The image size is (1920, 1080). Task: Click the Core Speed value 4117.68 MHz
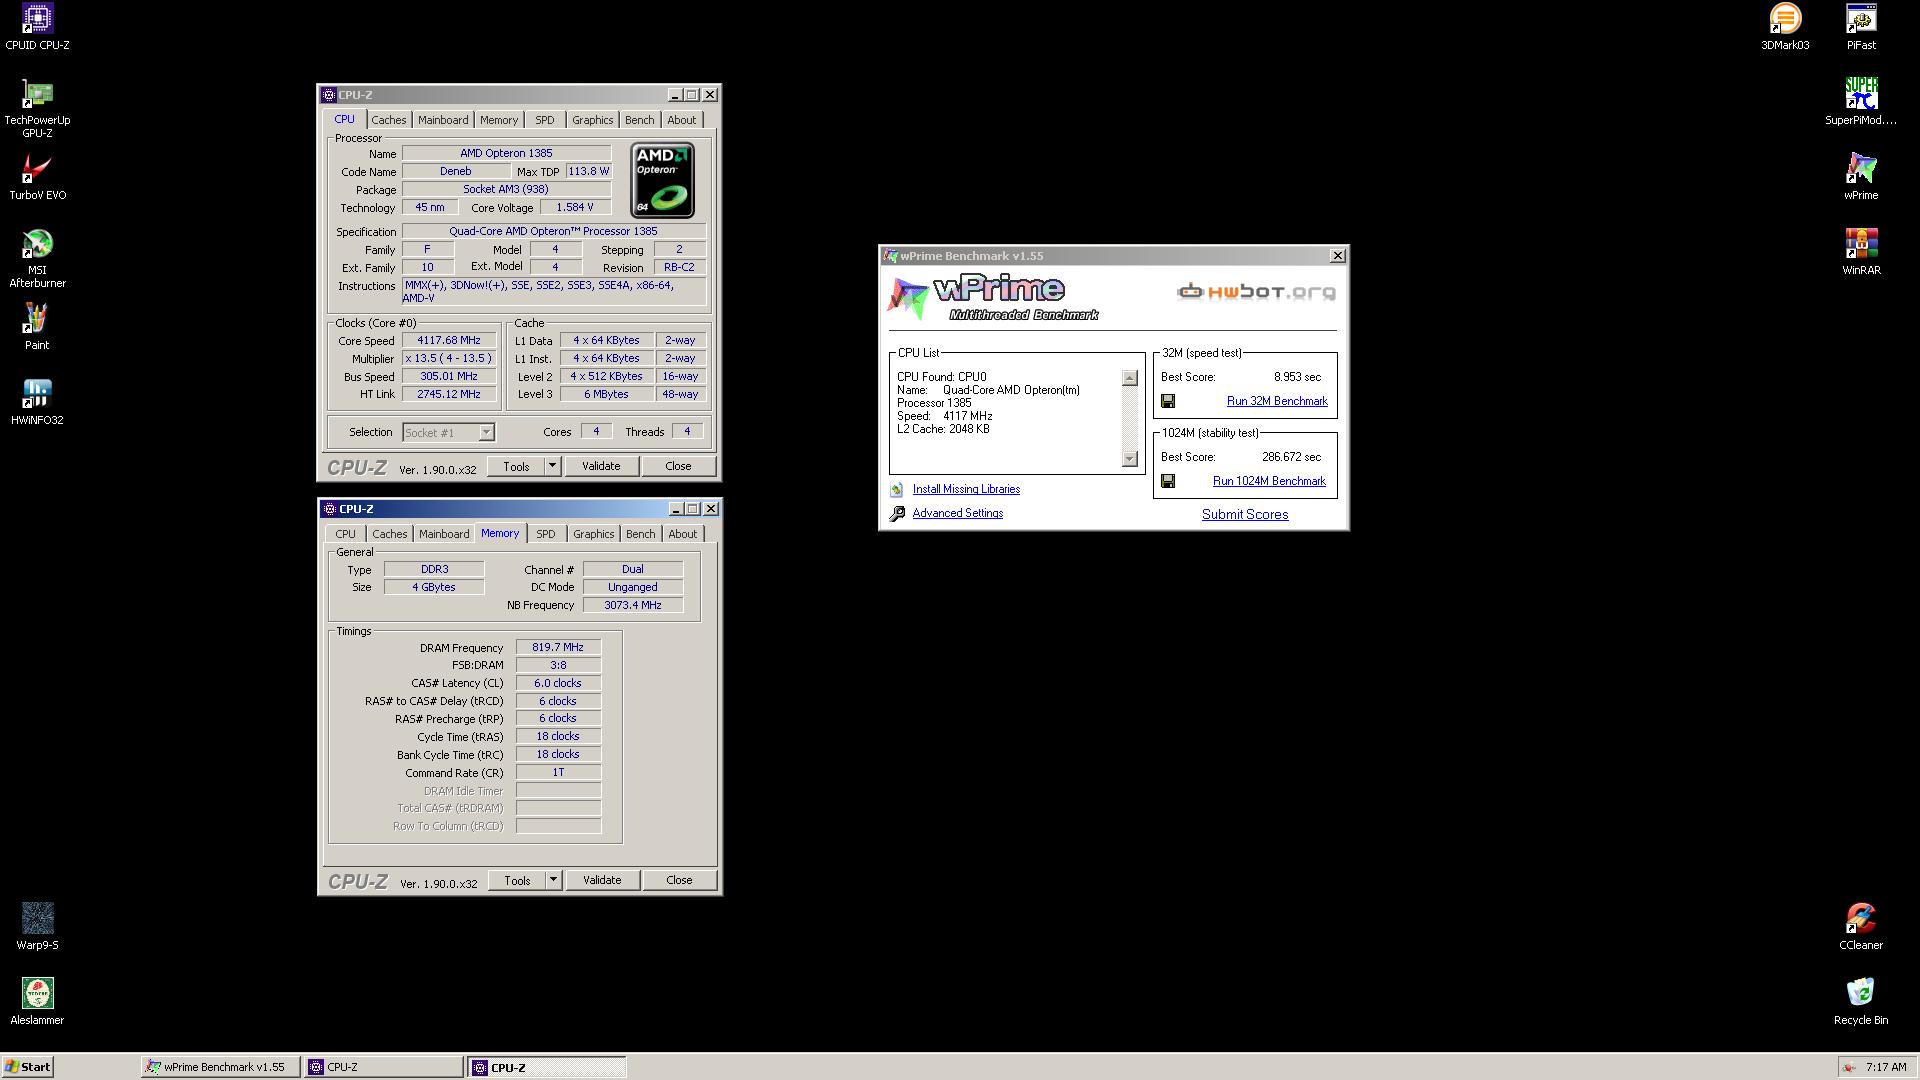tap(449, 340)
